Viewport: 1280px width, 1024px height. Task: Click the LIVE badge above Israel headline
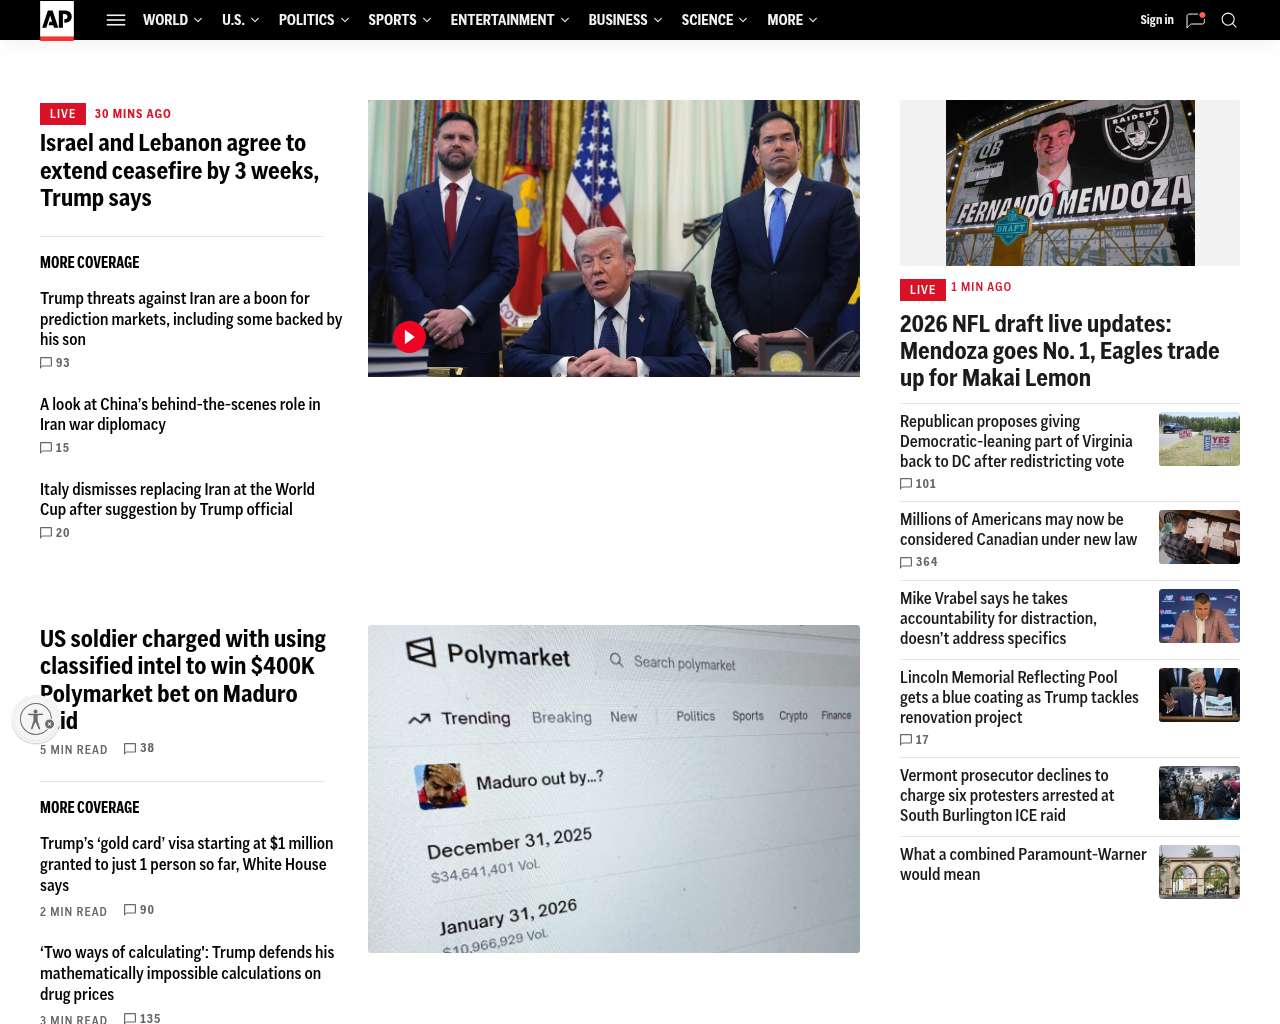coord(63,114)
